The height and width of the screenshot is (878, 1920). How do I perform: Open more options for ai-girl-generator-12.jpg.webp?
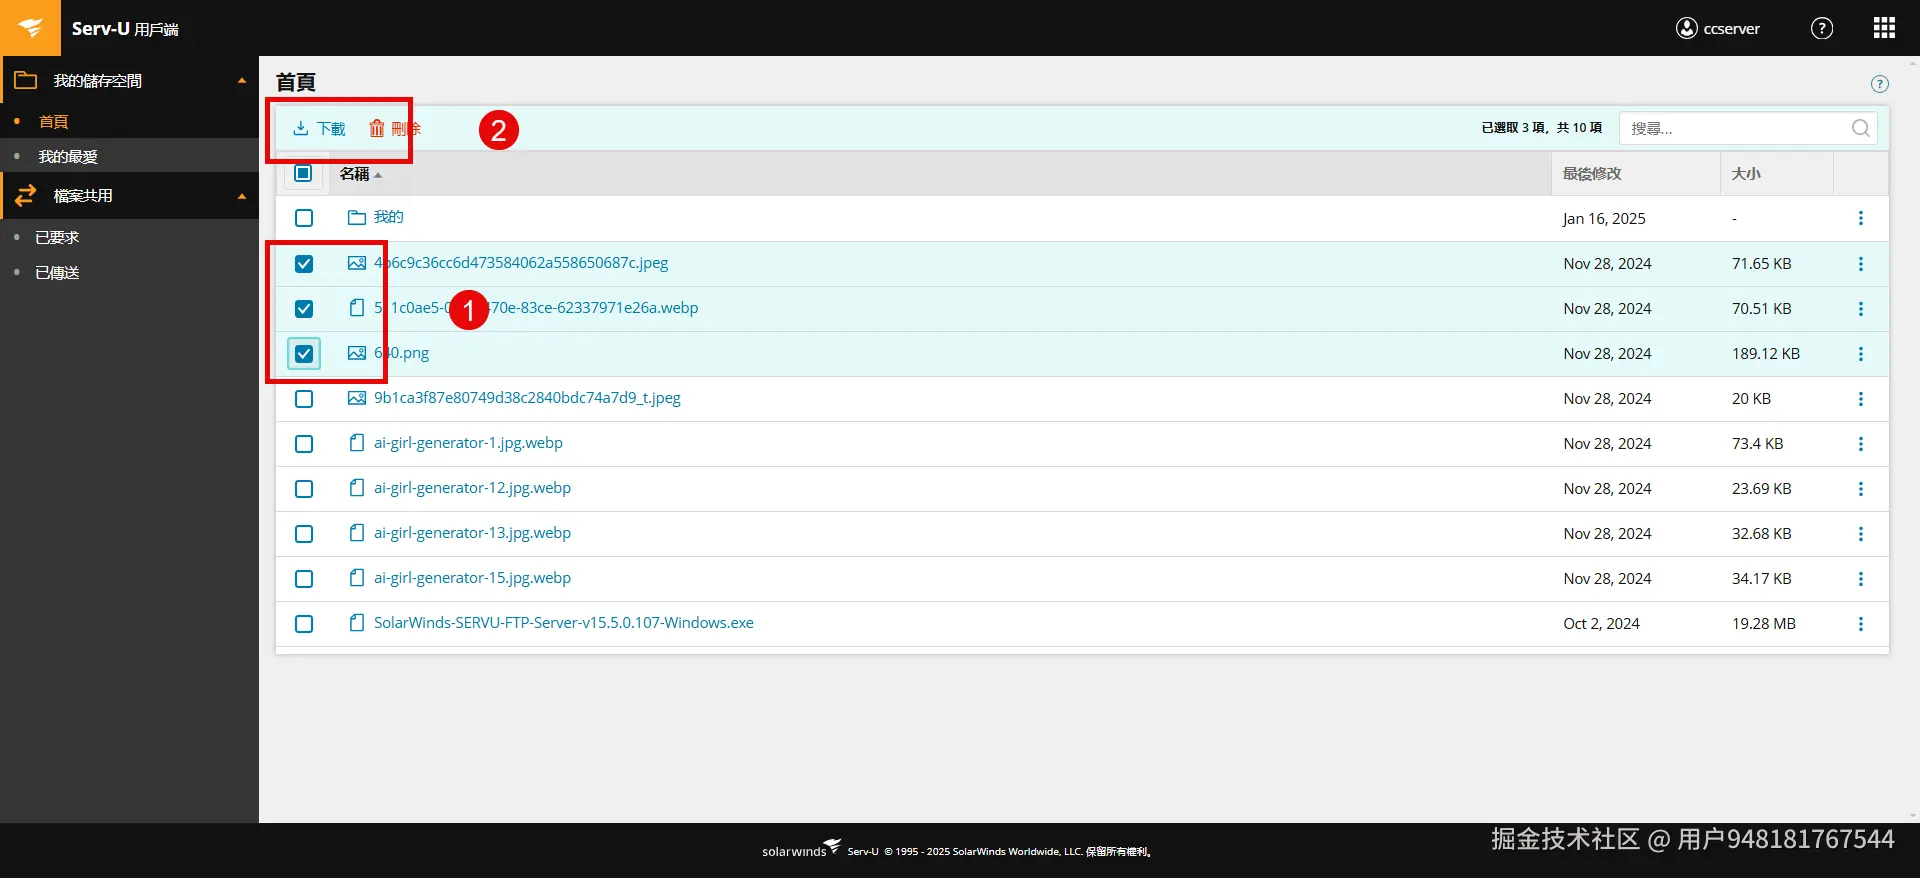(x=1860, y=489)
